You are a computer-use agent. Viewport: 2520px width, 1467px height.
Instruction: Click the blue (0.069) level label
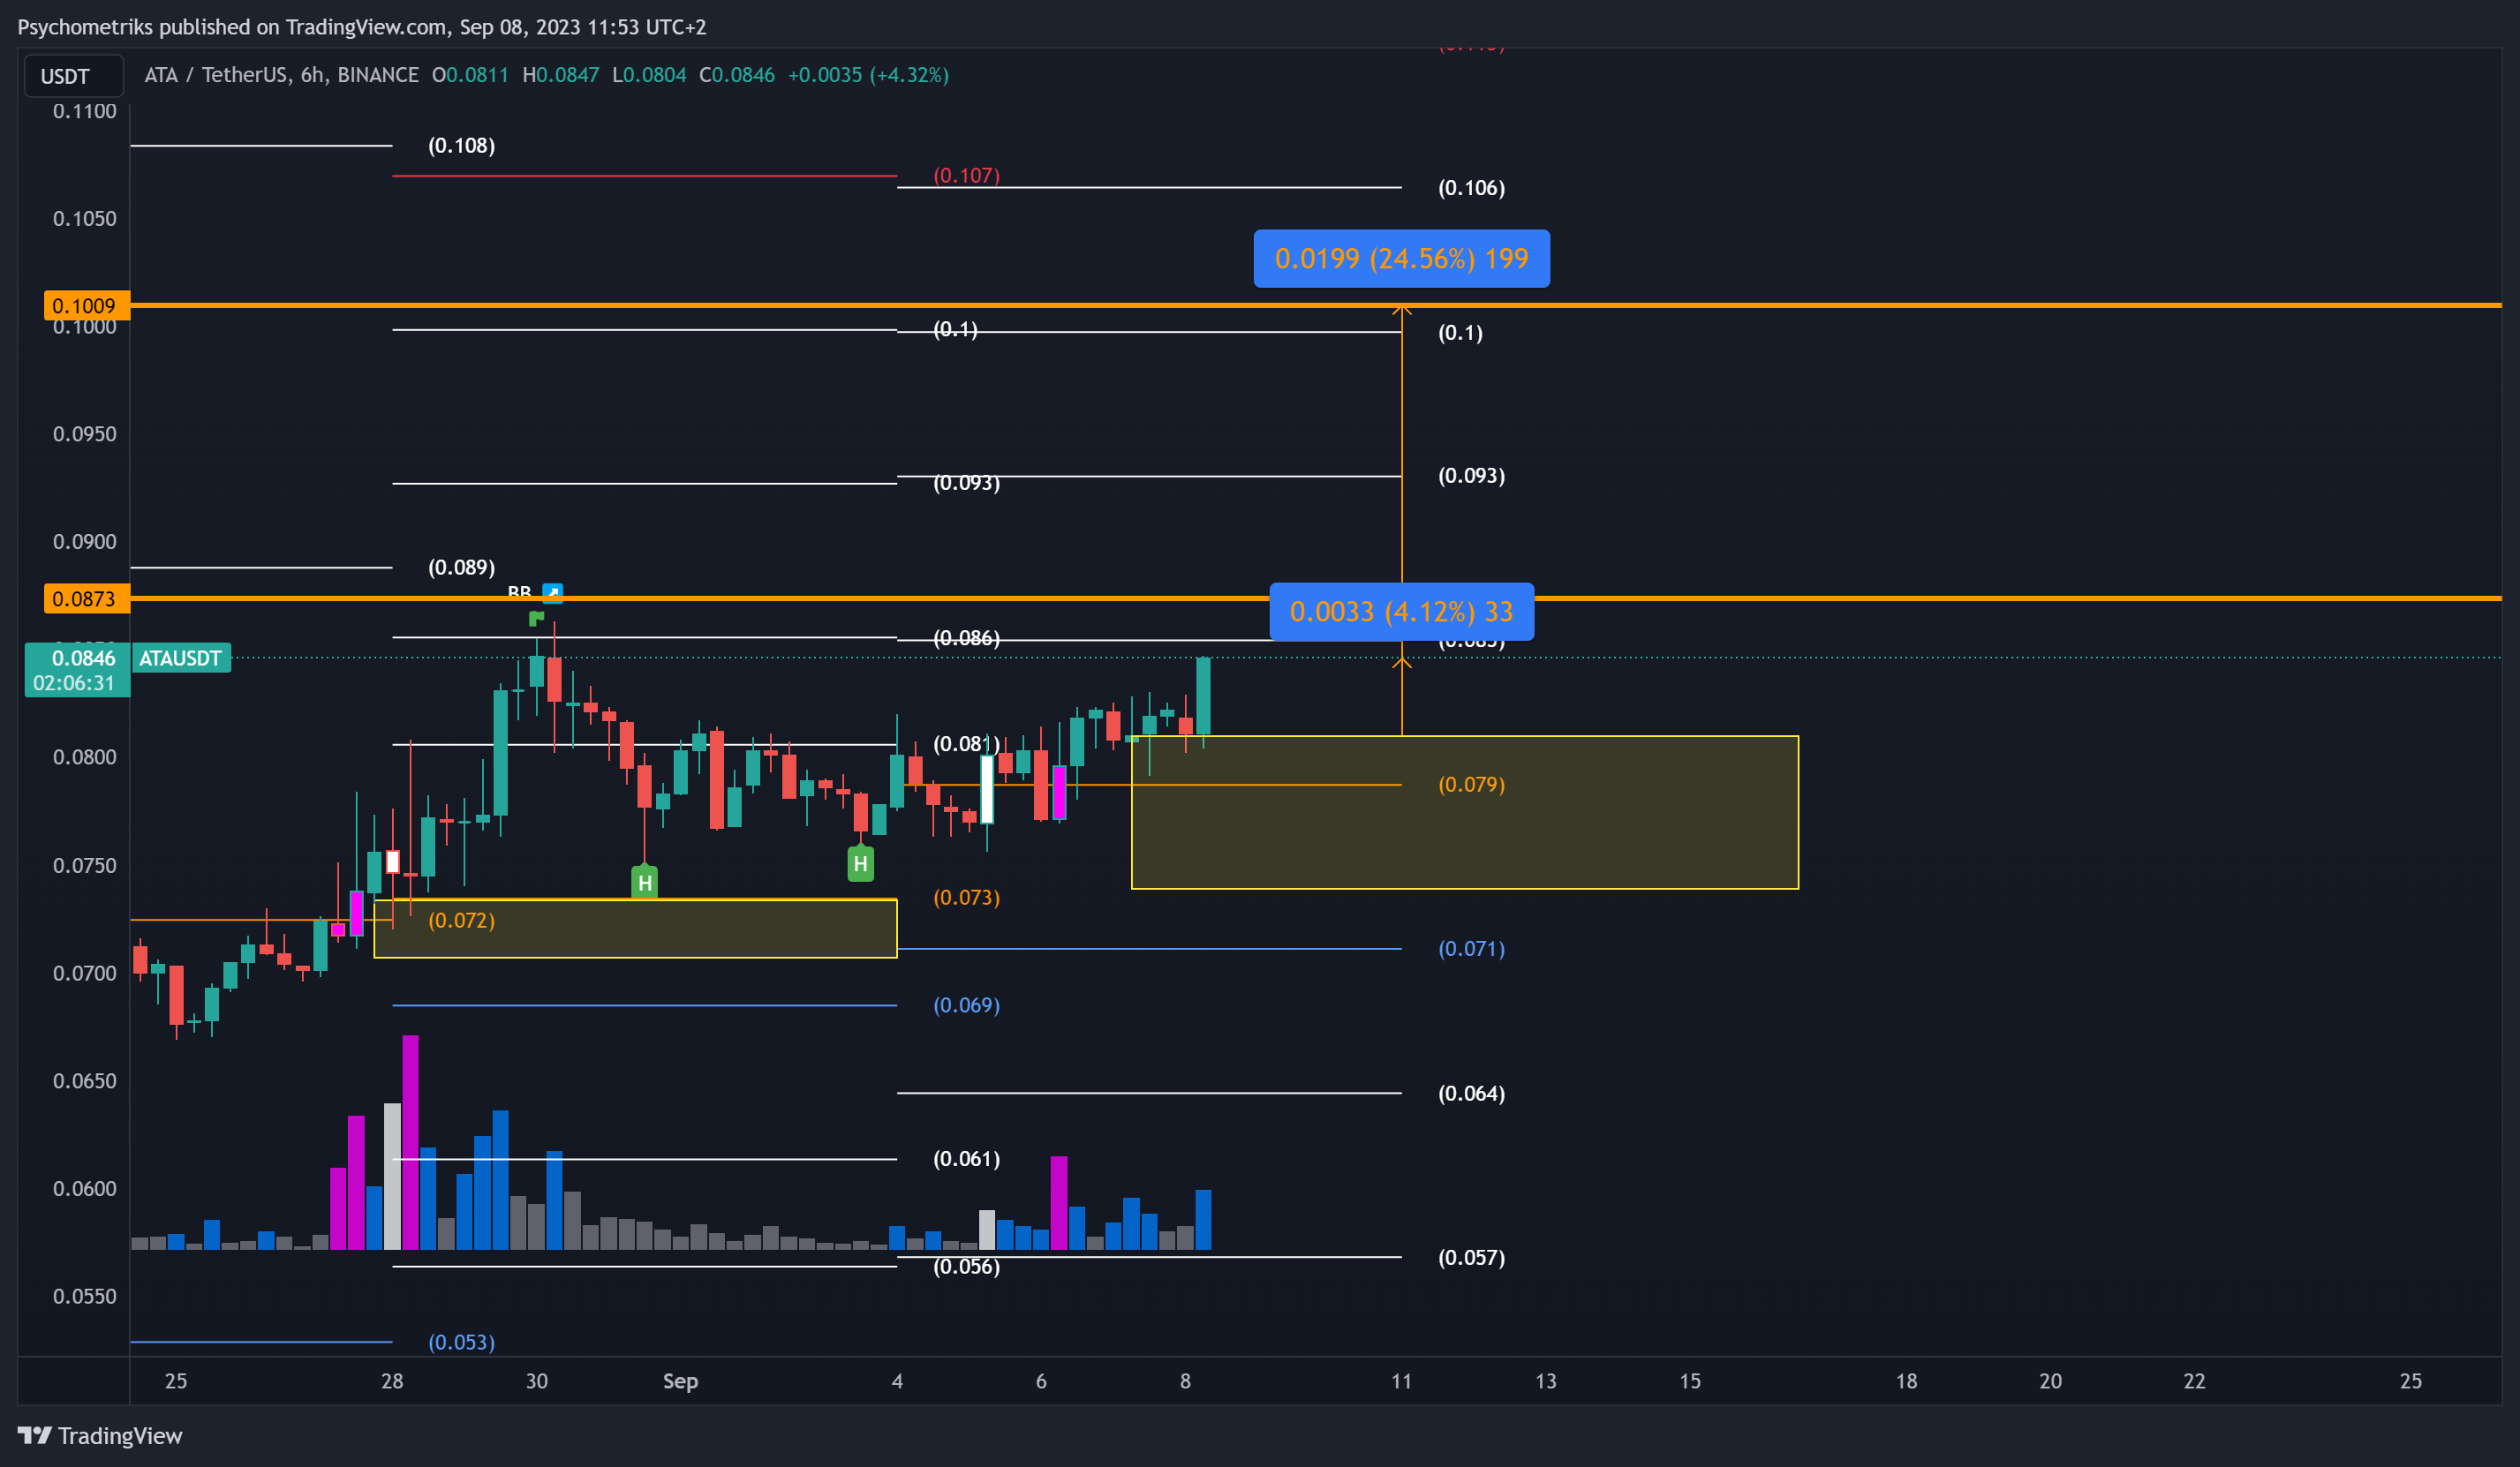966,1005
